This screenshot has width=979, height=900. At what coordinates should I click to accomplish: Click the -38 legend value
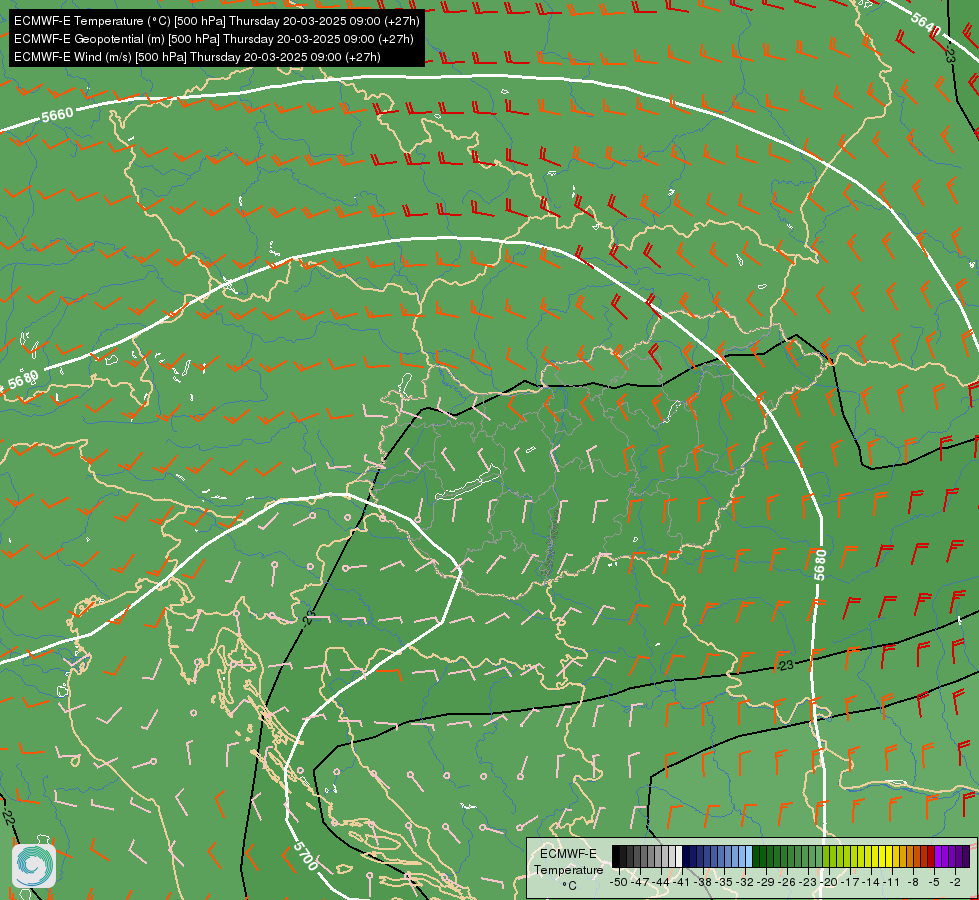tap(703, 882)
